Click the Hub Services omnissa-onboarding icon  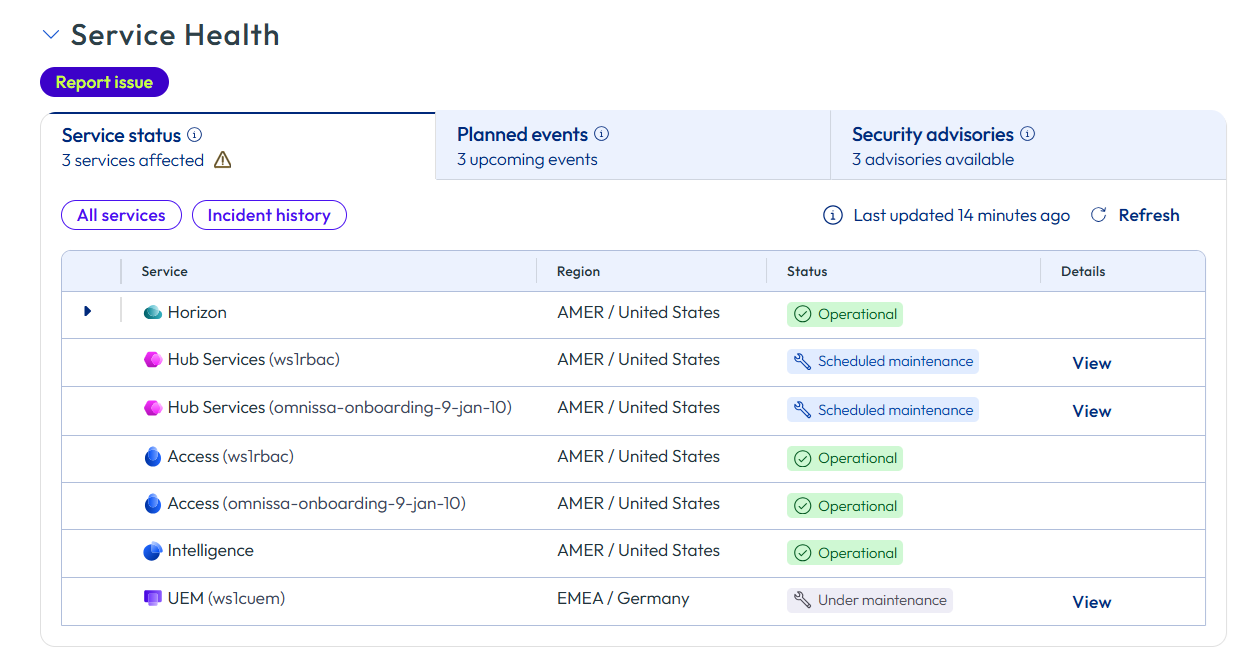[x=153, y=408]
